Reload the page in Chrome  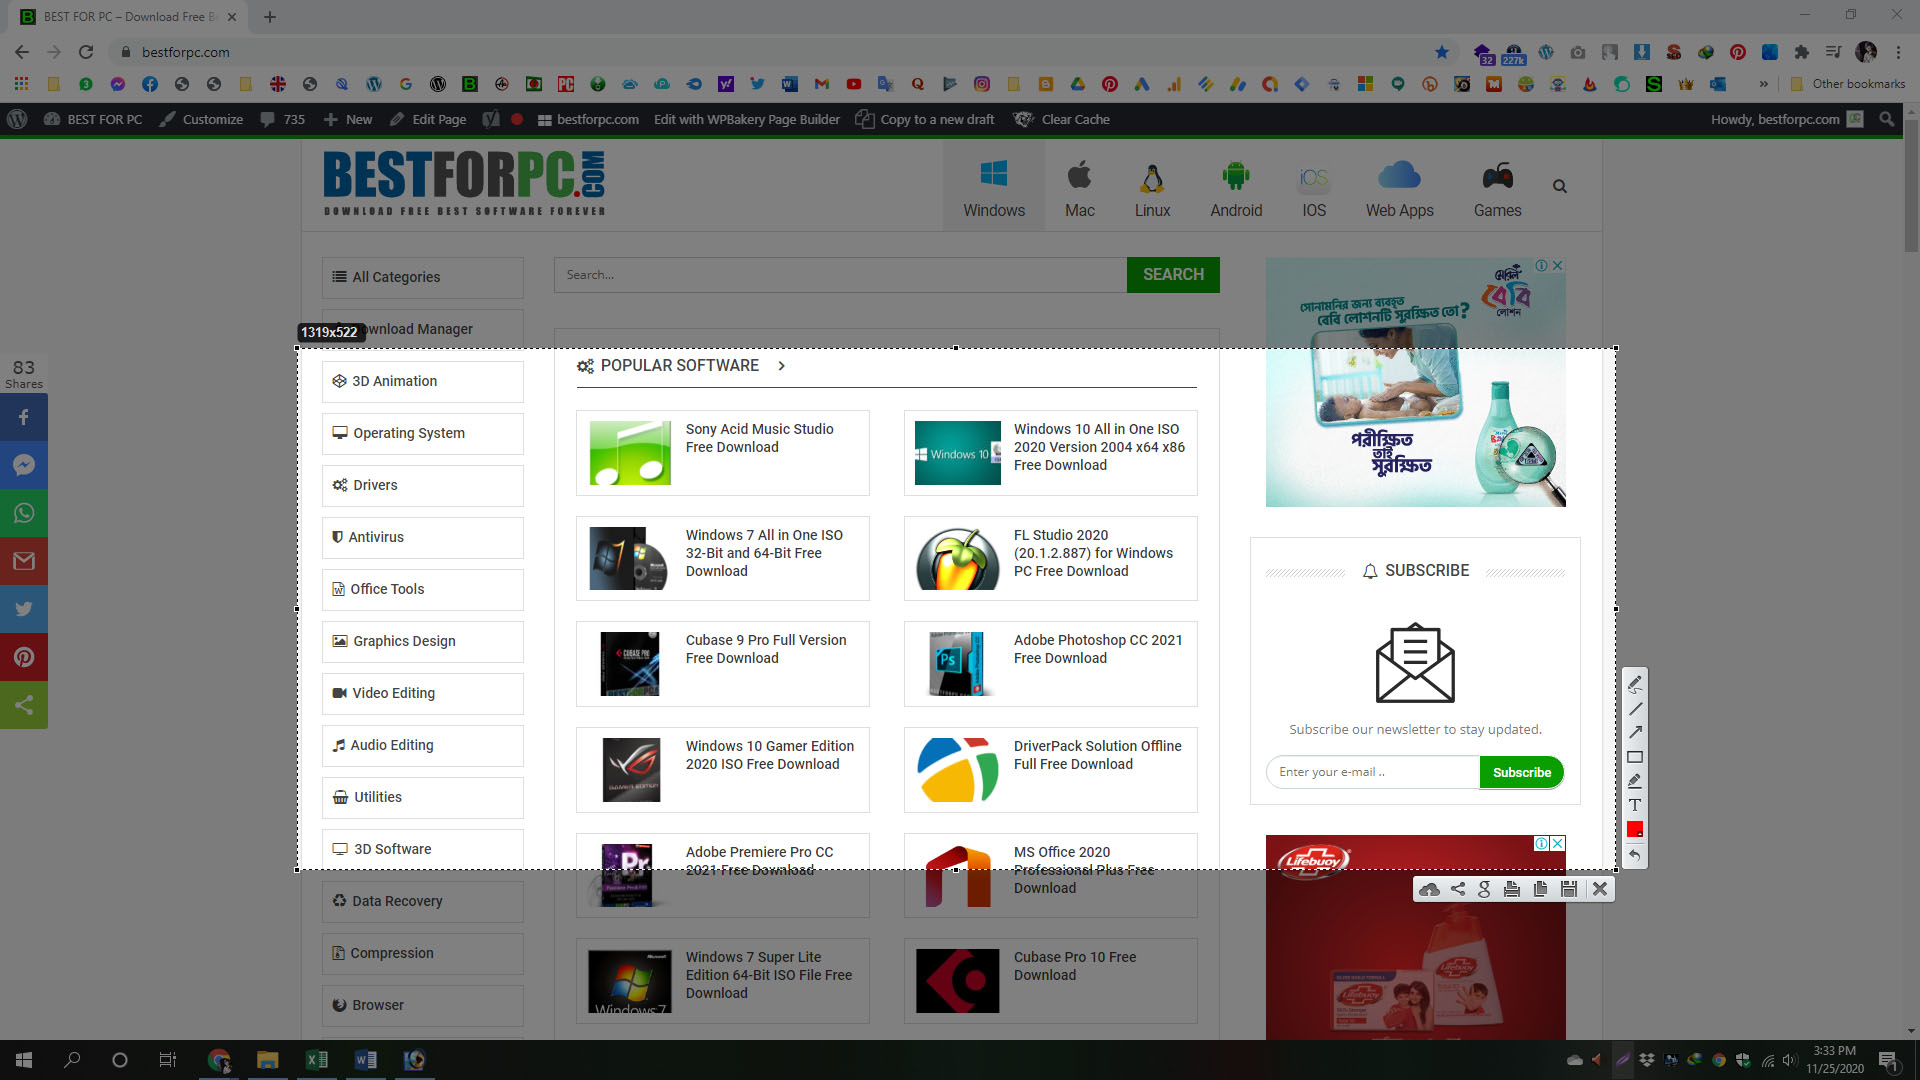coord(86,52)
